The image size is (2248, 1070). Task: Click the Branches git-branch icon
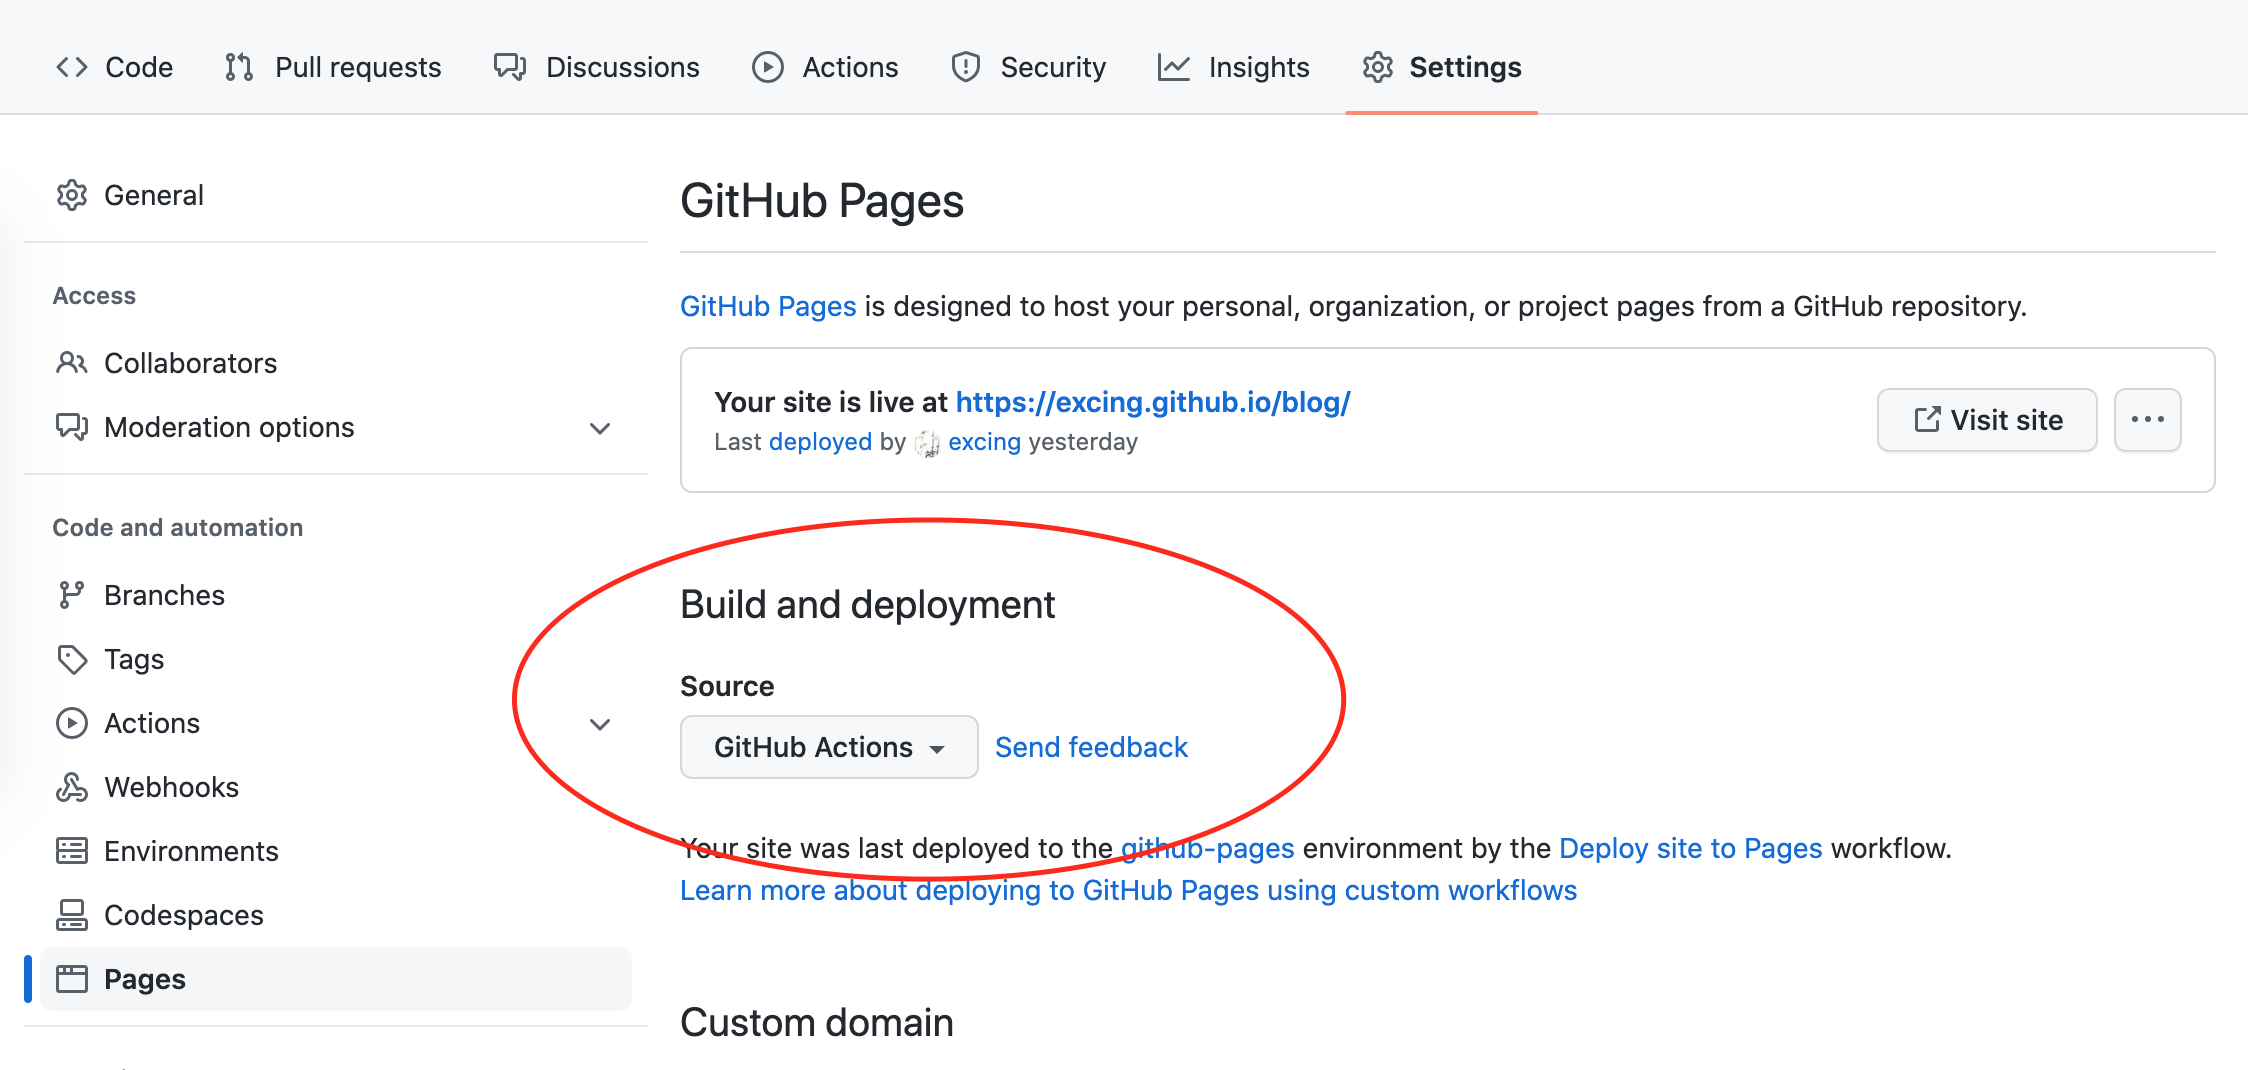71,595
